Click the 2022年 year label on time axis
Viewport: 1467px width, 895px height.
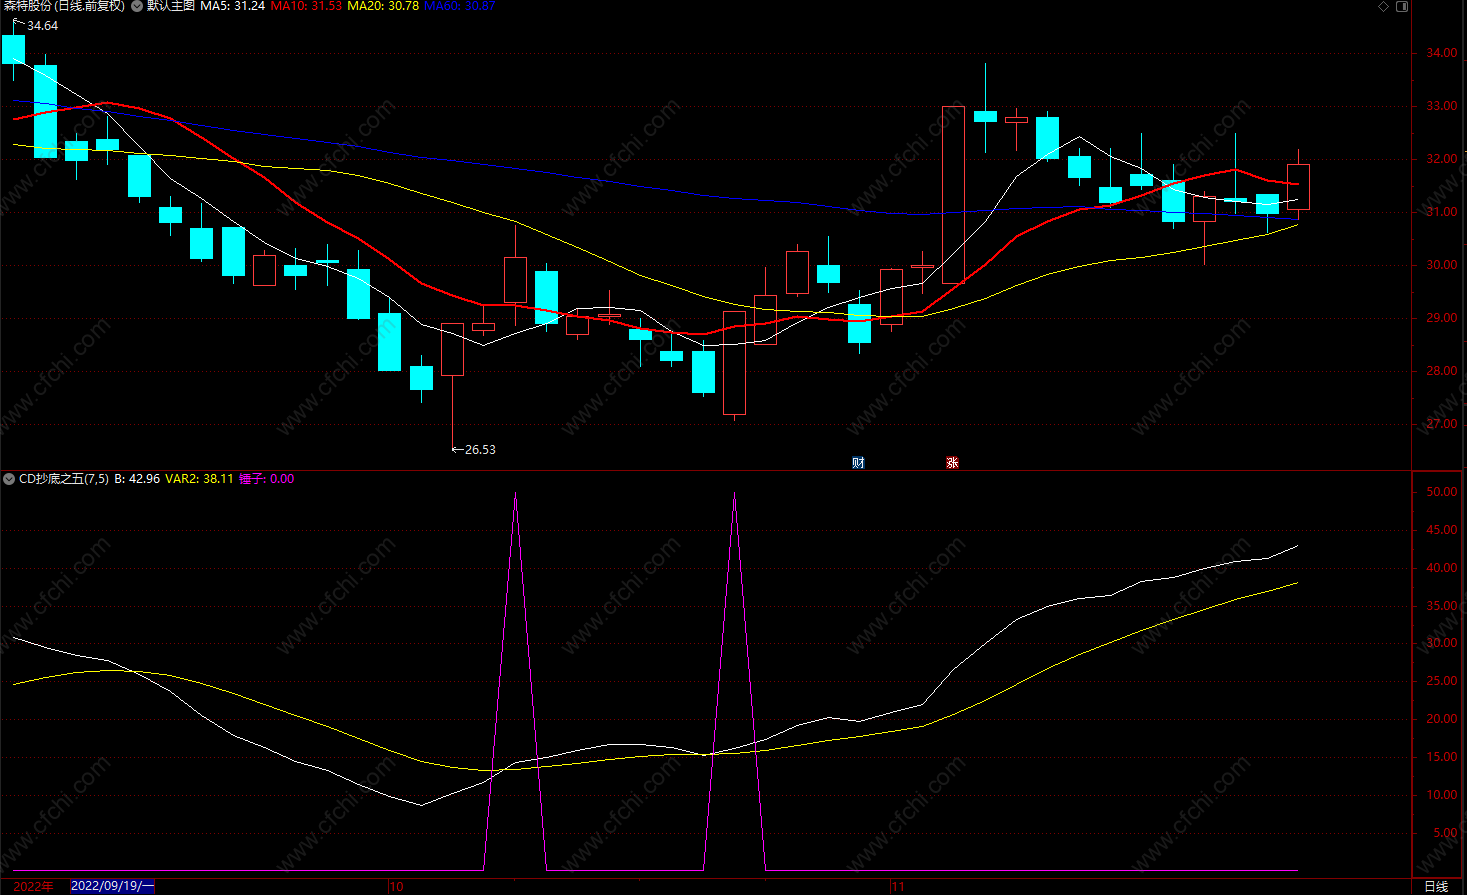34,886
